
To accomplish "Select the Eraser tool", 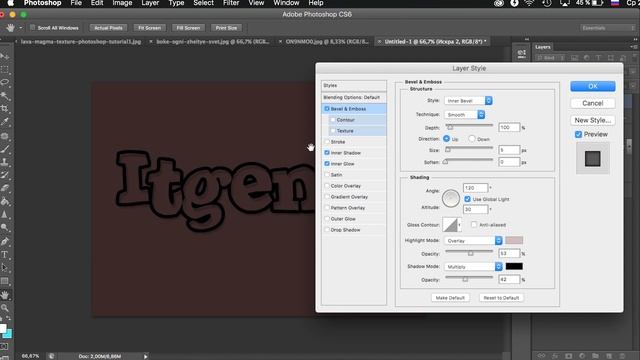I will tap(5, 188).
